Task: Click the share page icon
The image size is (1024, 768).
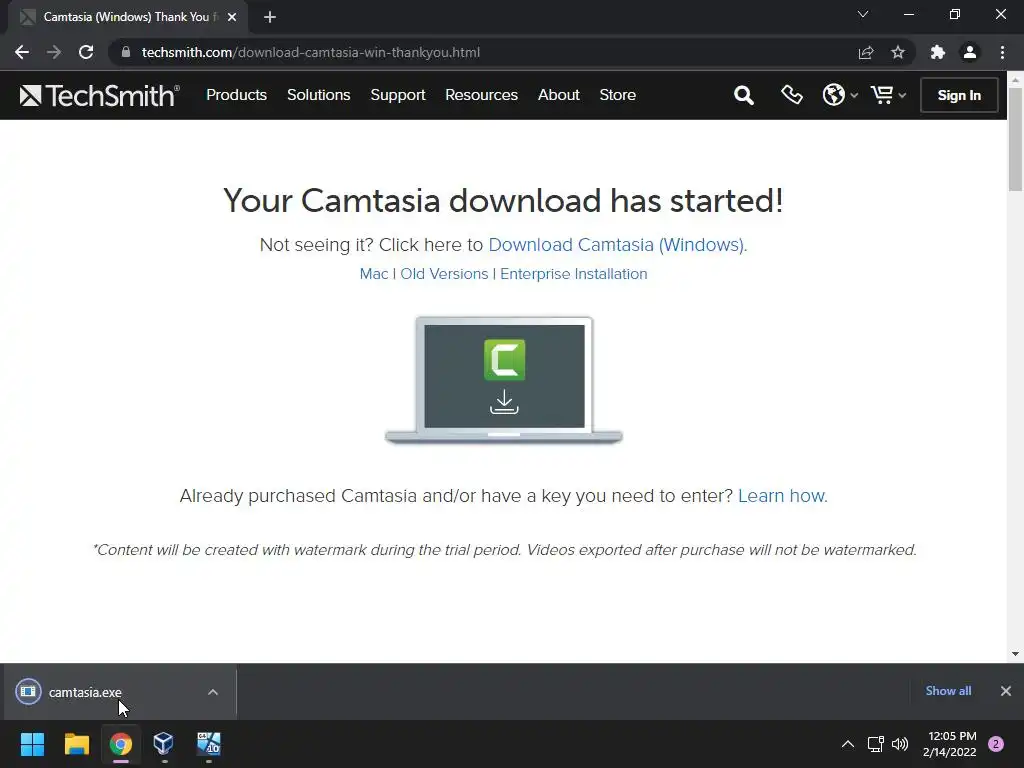Action: click(865, 52)
